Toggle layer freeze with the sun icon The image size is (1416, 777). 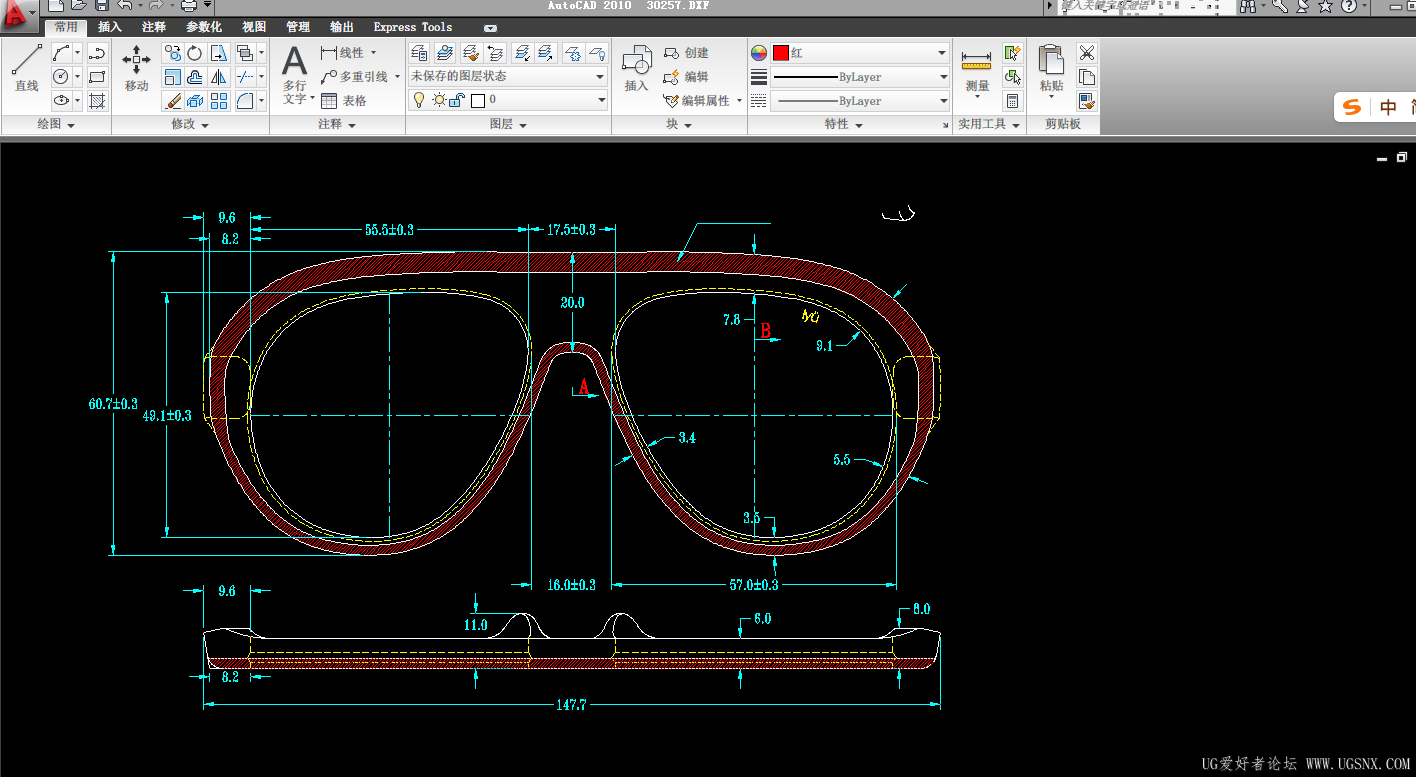(x=439, y=100)
